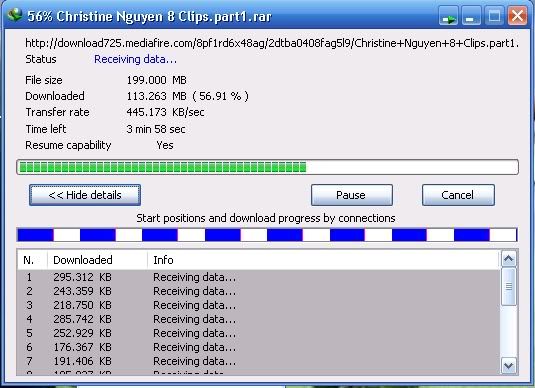The width and height of the screenshot is (535, 388).
Task: Click time left 3 min 58 sec
Action: (156, 129)
